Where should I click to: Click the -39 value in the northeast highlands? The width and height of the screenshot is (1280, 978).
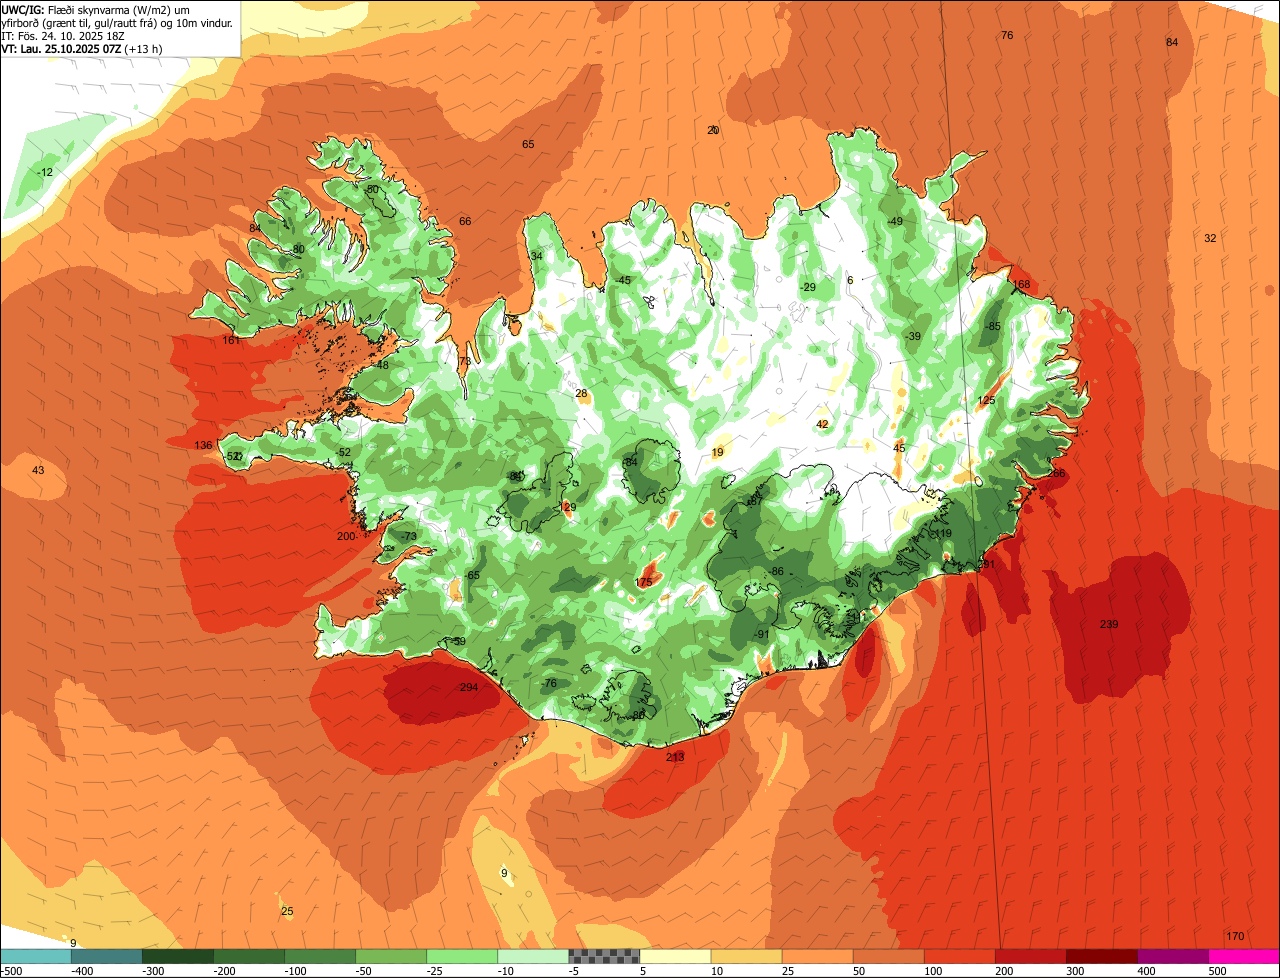click(912, 336)
